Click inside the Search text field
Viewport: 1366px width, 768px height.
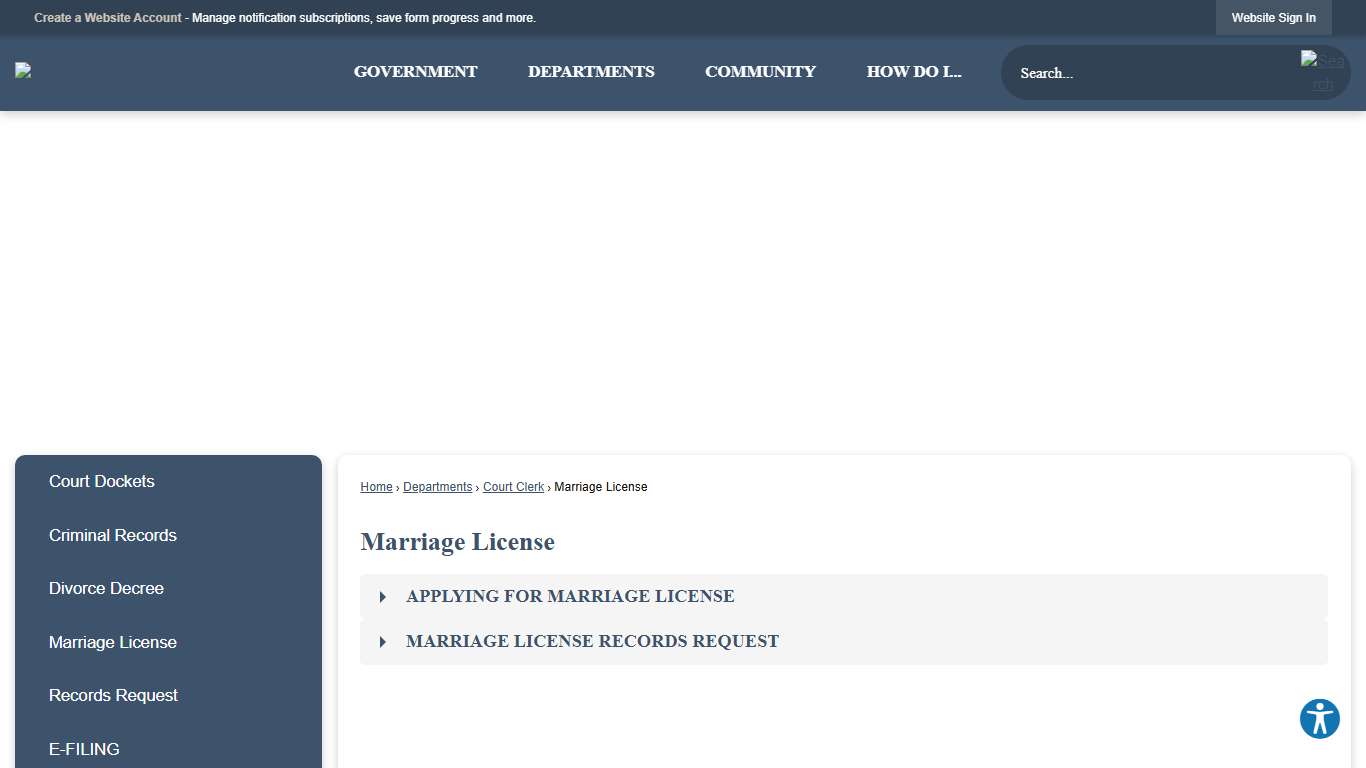[1120, 72]
